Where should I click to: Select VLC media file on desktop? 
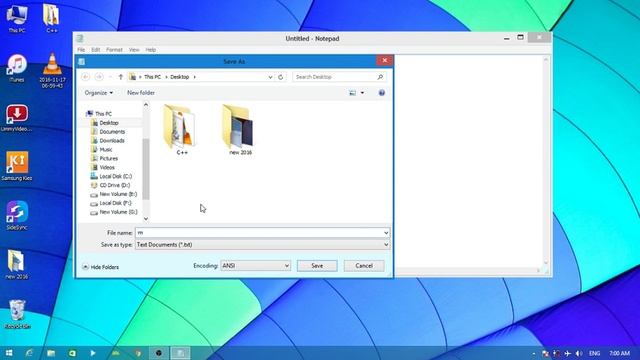coord(52,70)
